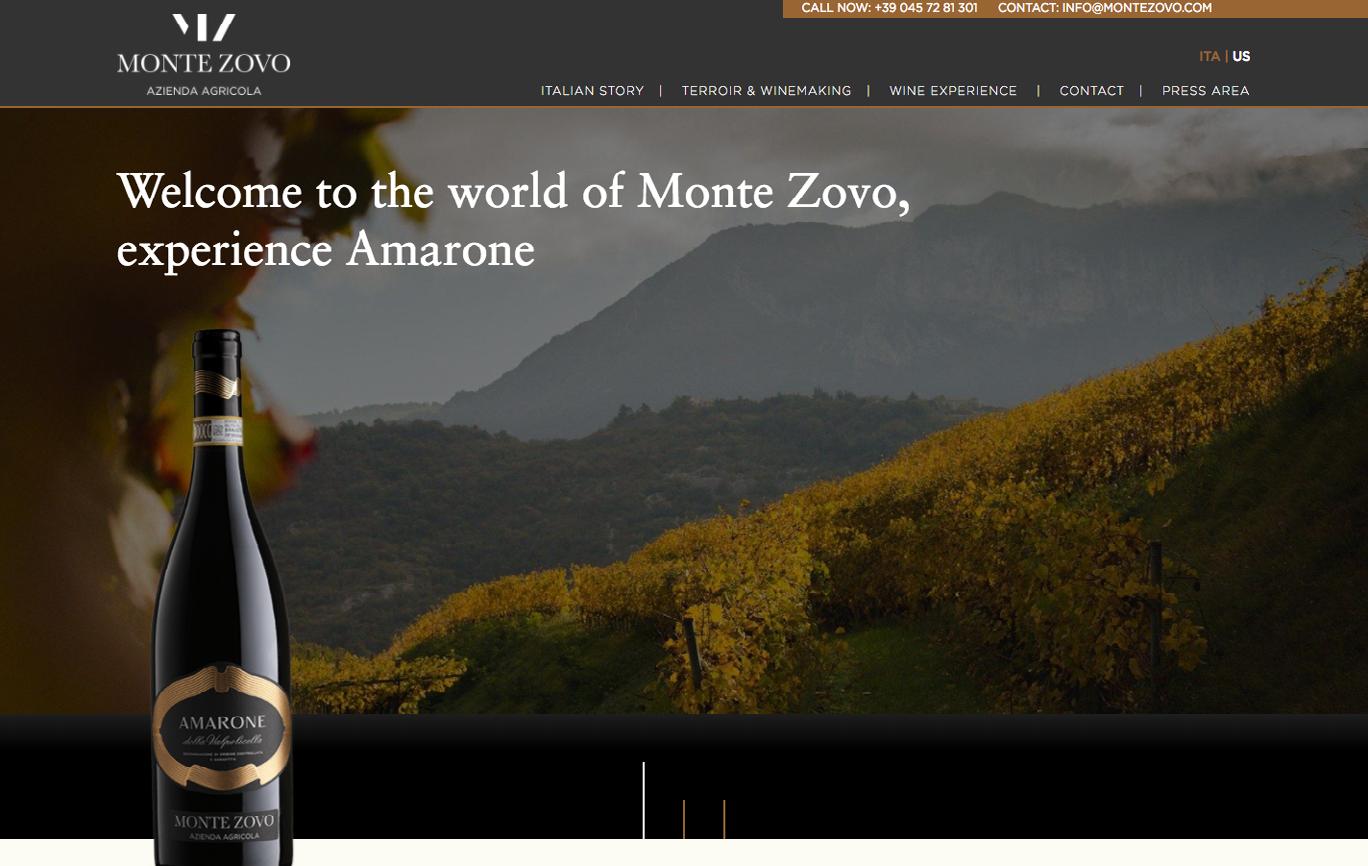Open the Terroir & Winemaking menu
1368x866 pixels.
766,90
